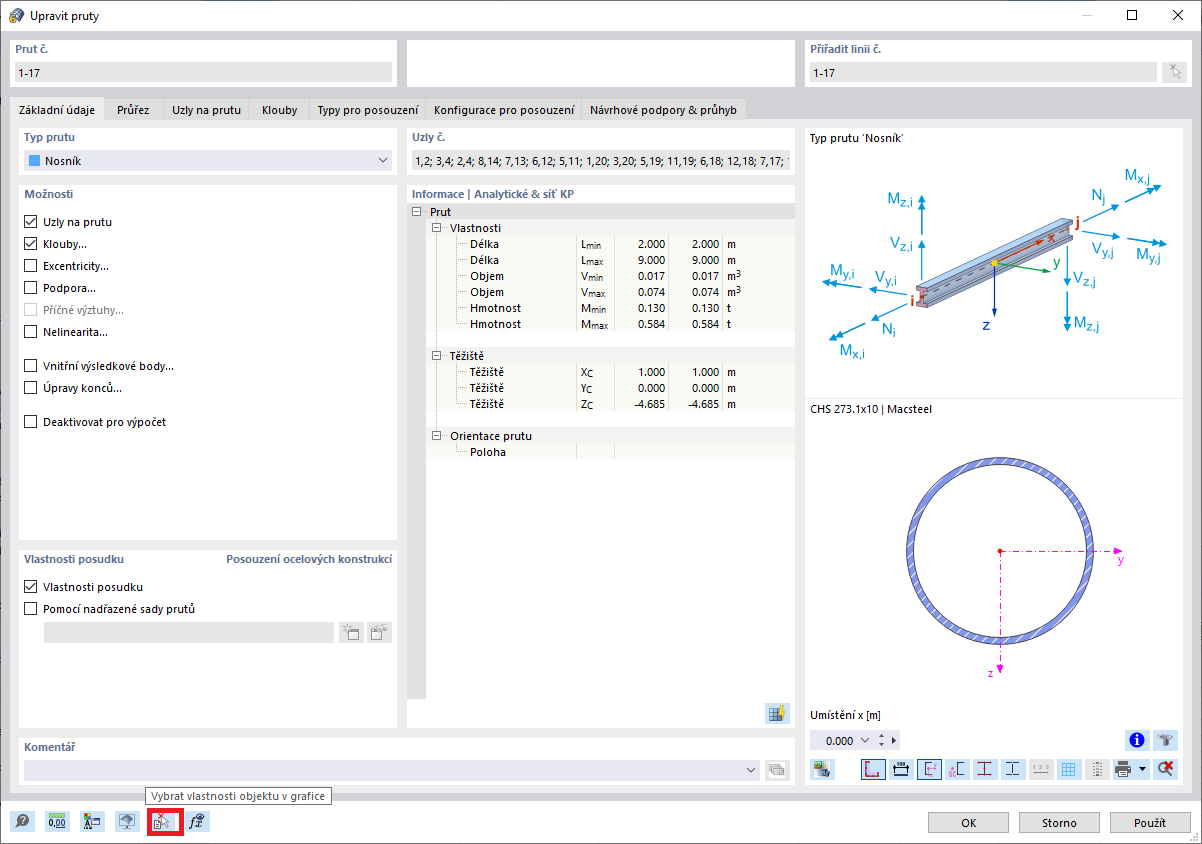Open the 'Umístění x' value dropdown
The image size is (1202, 844).
[865, 741]
